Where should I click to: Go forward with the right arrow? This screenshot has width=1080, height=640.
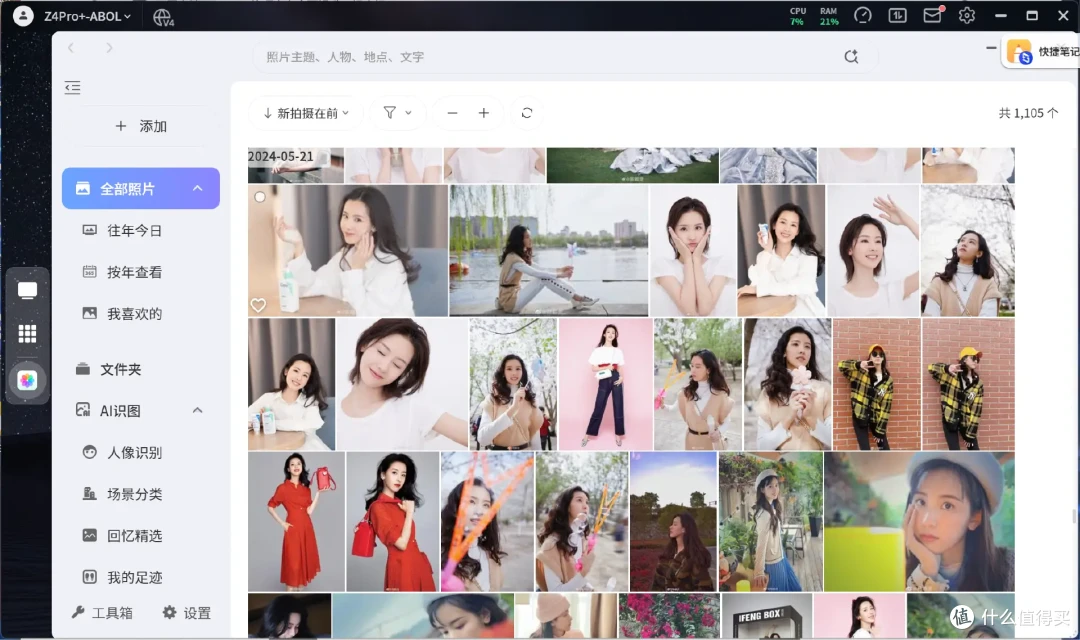[109, 48]
